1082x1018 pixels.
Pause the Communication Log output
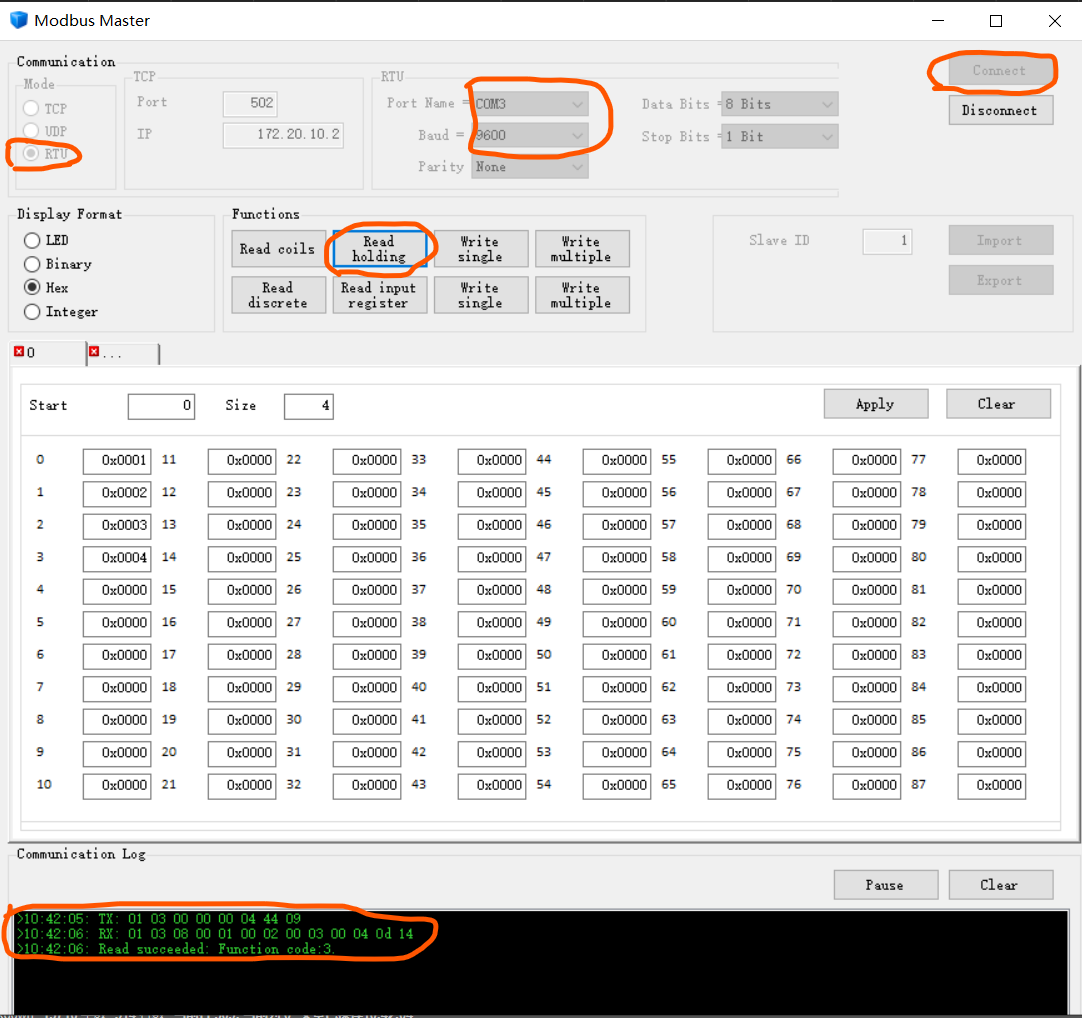tap(885, 884)
